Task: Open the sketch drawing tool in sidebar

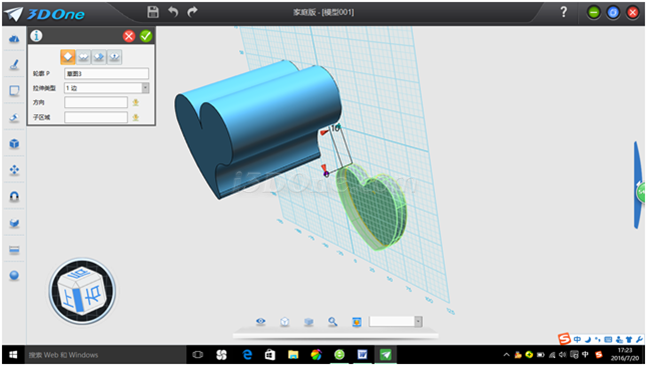Action: tap(14, 64)
